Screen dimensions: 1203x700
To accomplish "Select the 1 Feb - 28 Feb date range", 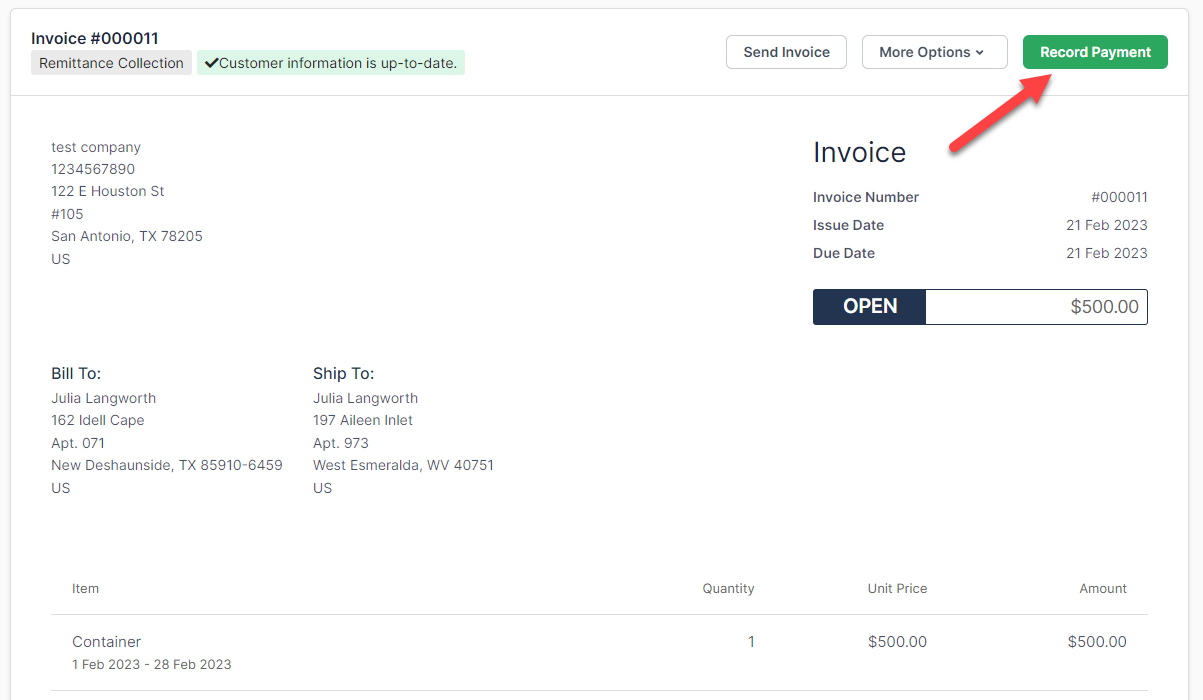I will pyautogui.click(x=150, y=664).
